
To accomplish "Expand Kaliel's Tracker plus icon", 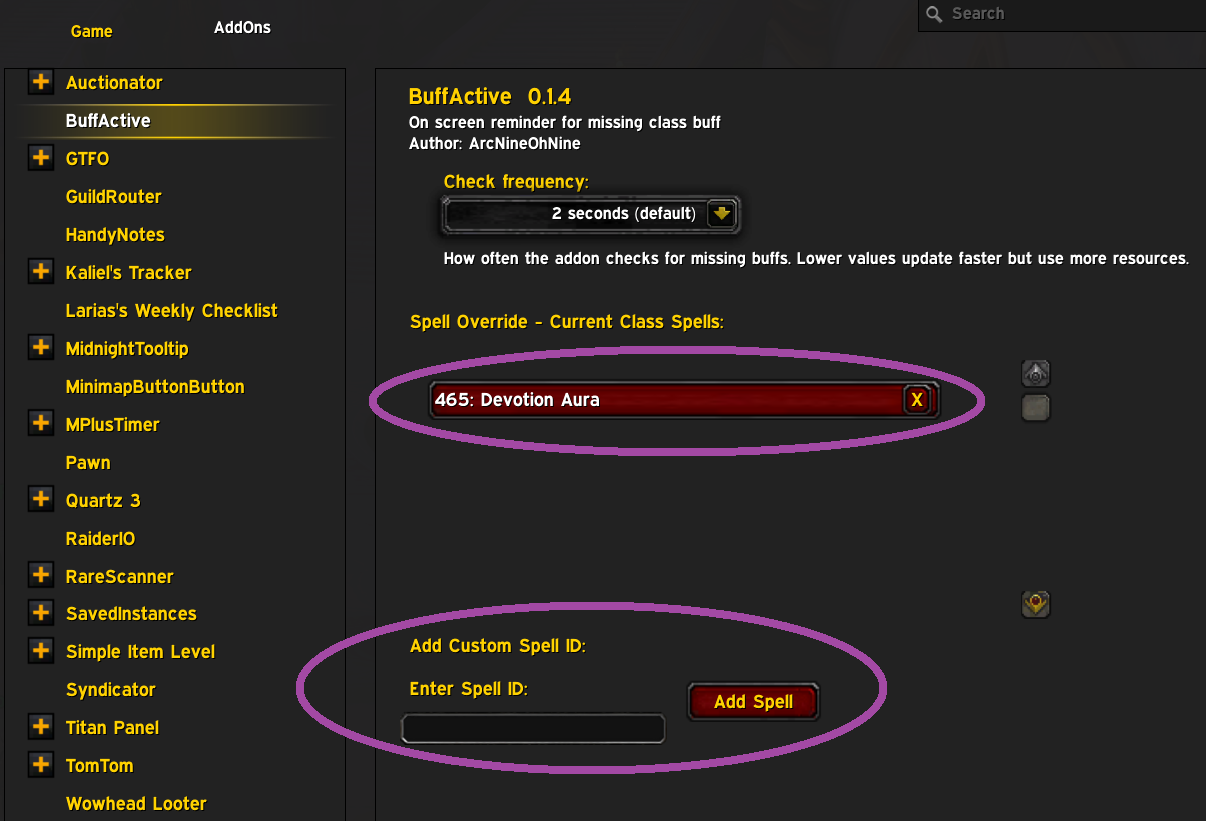I will pos(41,272).
